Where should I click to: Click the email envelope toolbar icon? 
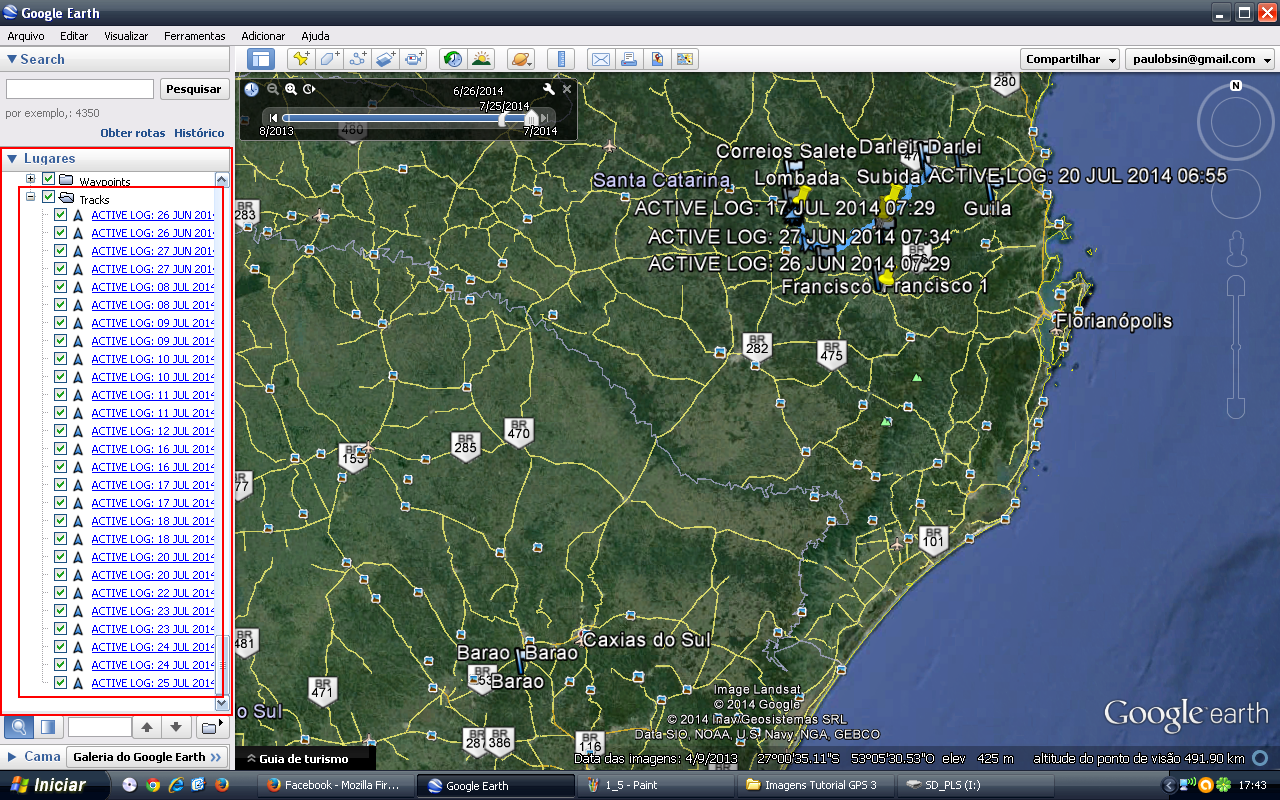point(600,59)
